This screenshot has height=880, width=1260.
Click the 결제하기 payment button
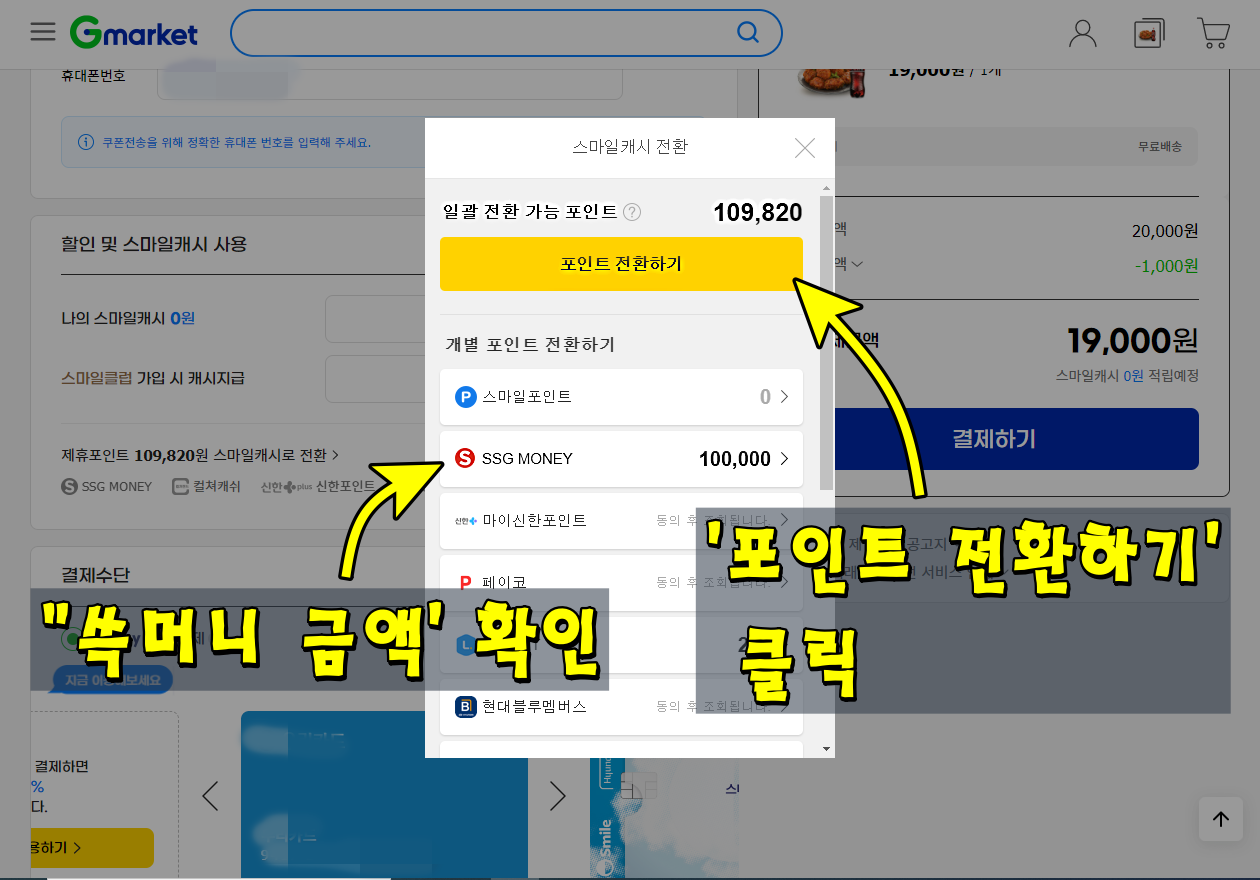1015,439
